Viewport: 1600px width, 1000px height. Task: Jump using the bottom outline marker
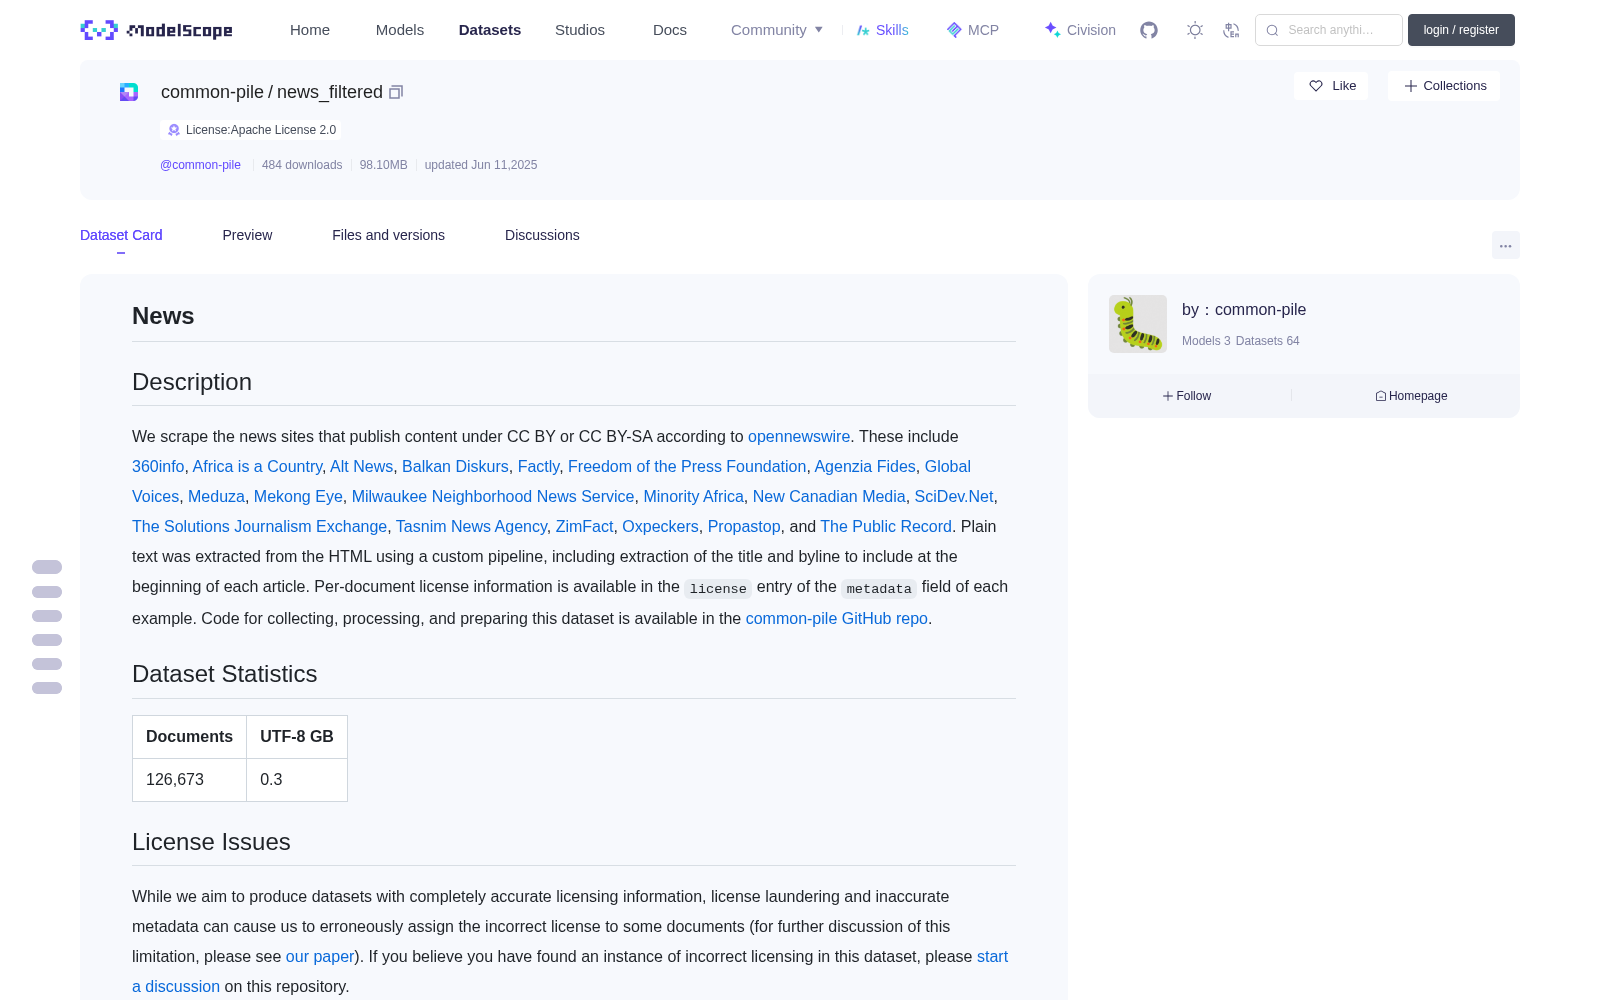[47, 688]
